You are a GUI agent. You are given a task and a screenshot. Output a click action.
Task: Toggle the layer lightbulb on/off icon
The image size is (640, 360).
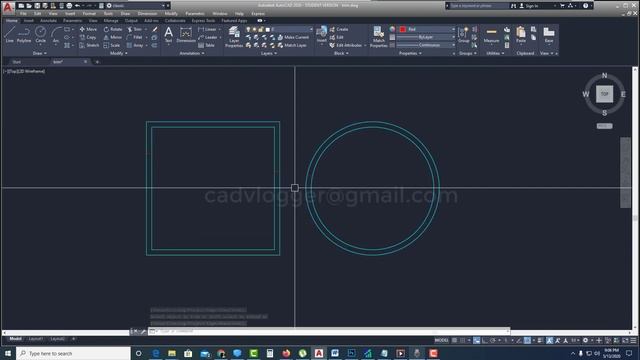click(248, 29)
